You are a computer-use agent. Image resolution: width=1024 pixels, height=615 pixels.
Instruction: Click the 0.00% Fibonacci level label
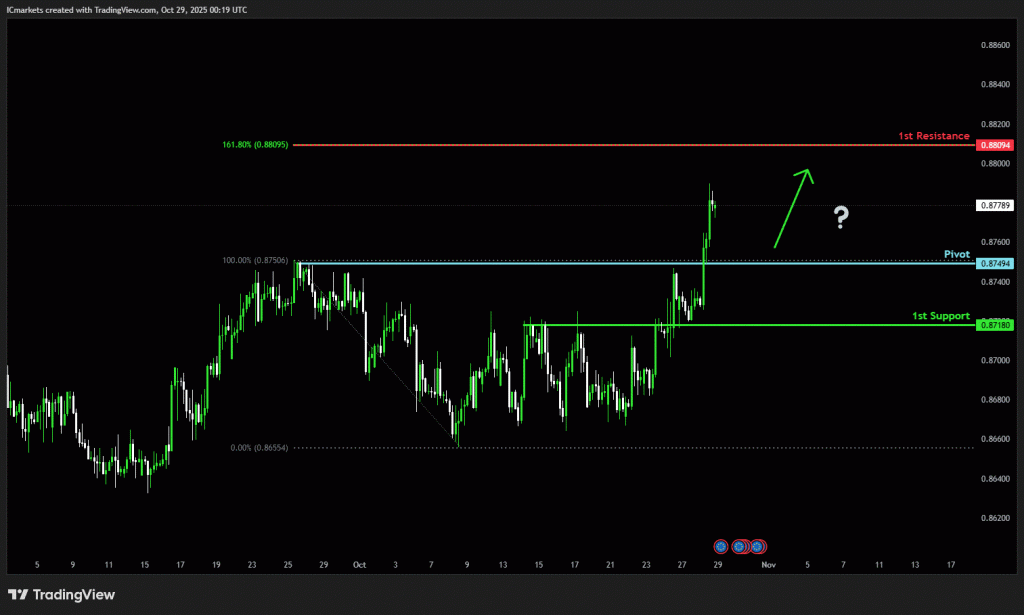pos(259,448)
